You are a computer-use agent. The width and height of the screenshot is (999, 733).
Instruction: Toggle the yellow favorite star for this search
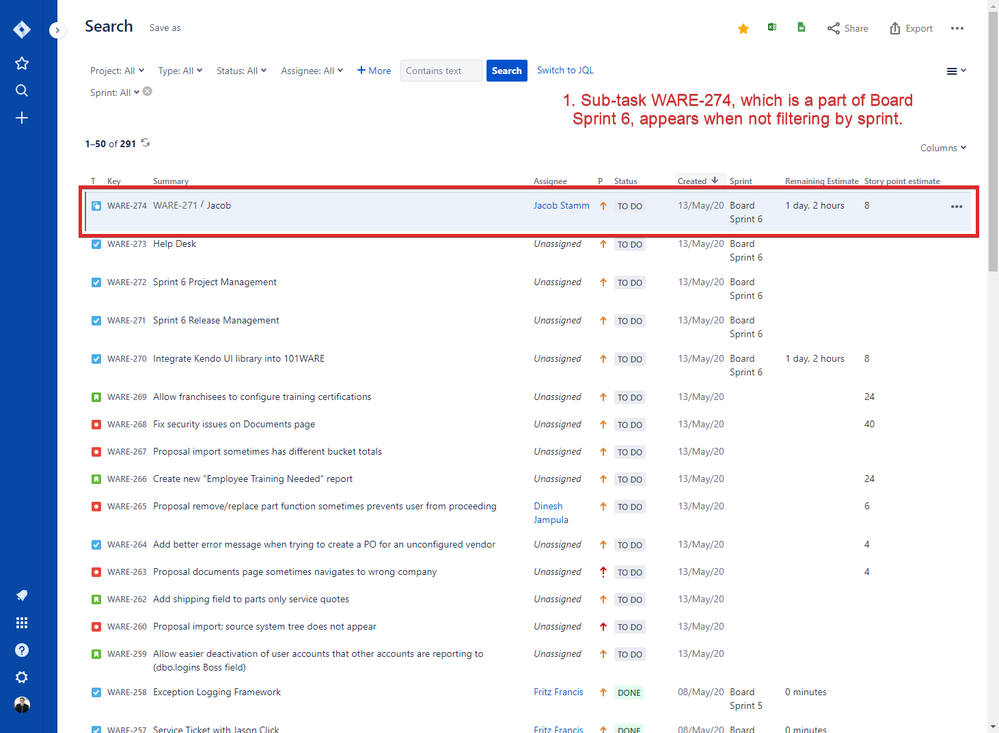click(743, 28)
